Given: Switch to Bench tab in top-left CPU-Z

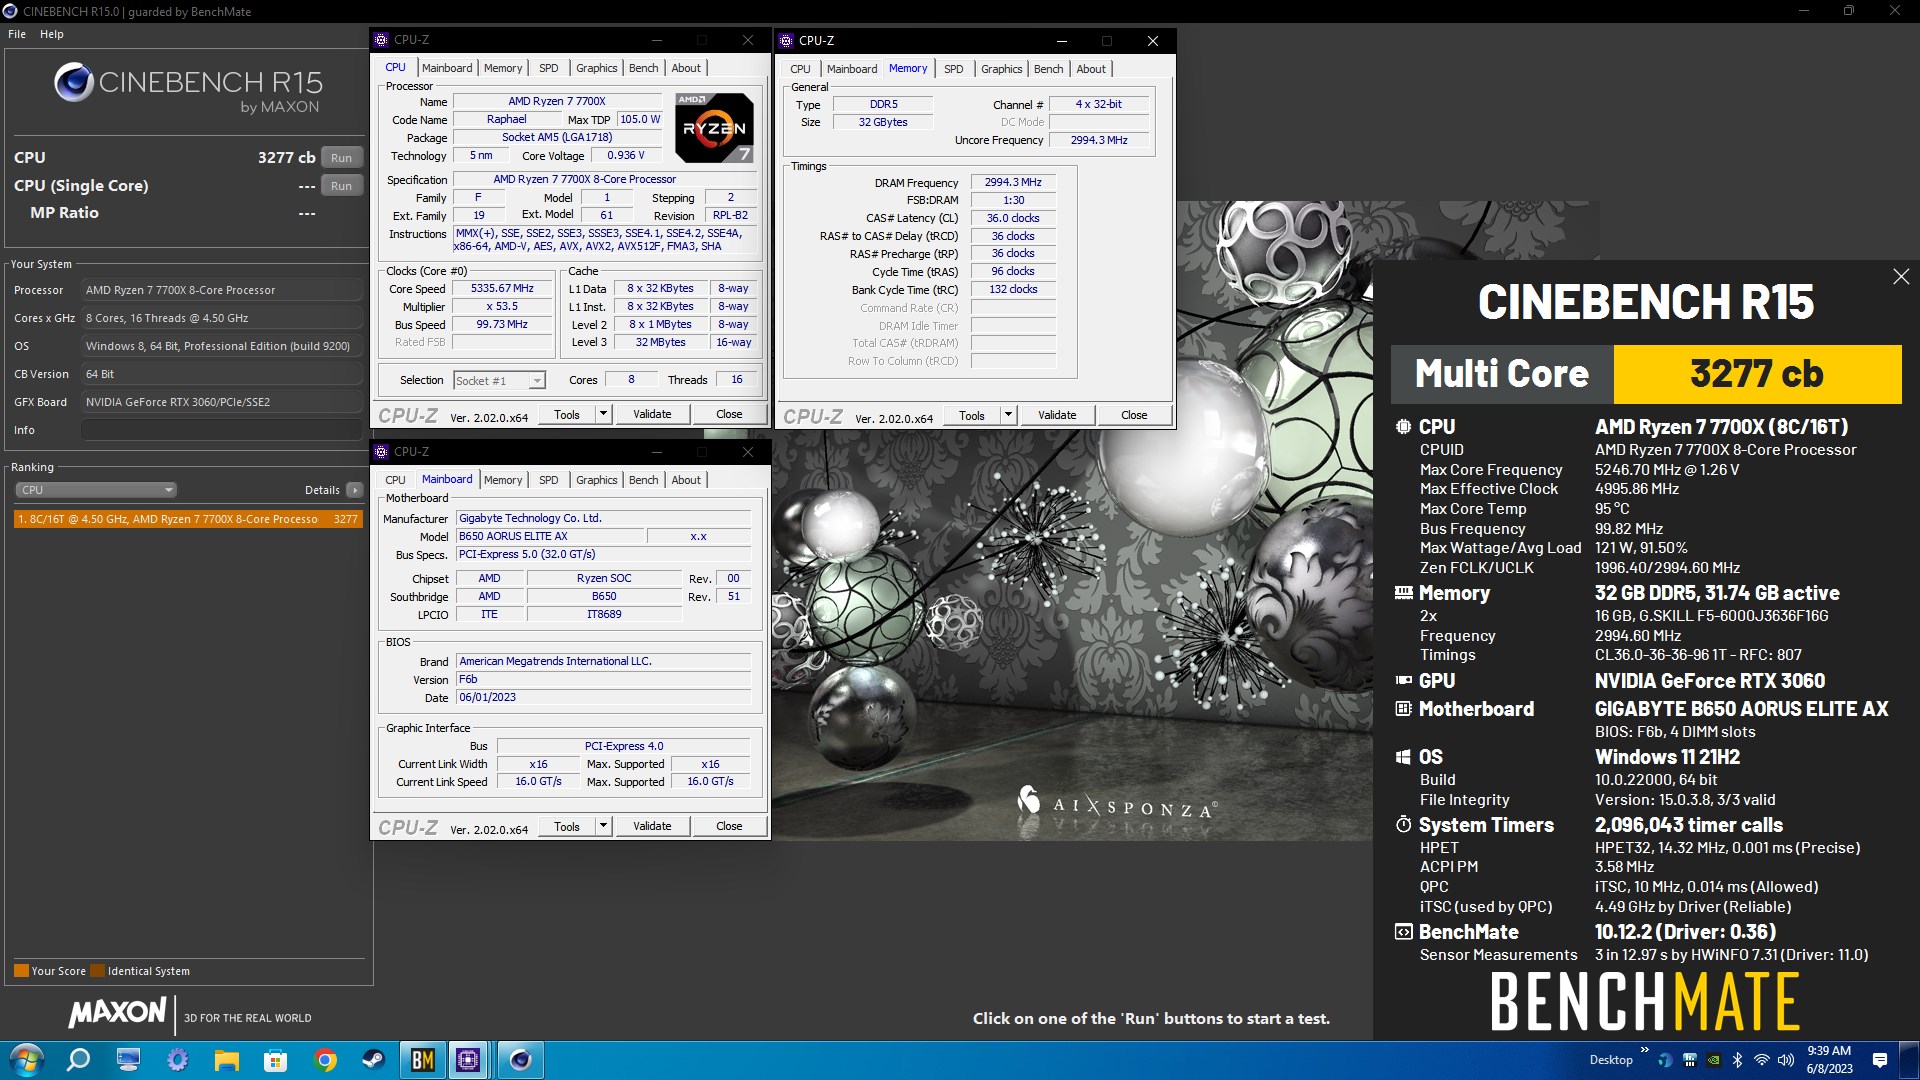Looking at the screenshot, I should pos(644,68).
